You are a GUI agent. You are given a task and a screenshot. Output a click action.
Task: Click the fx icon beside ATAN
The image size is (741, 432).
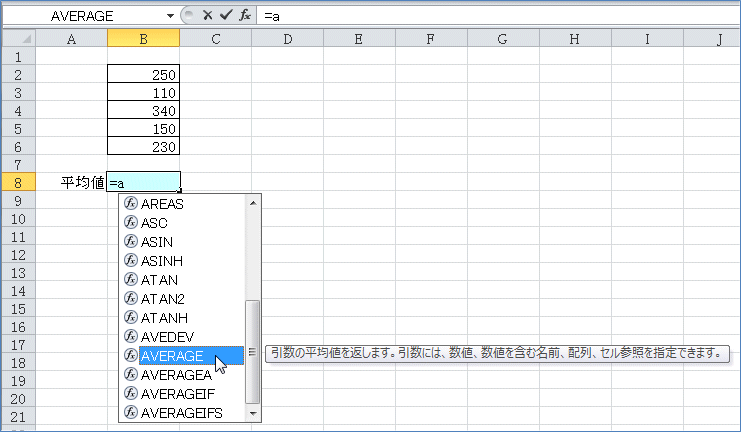[x=130, y=279]
